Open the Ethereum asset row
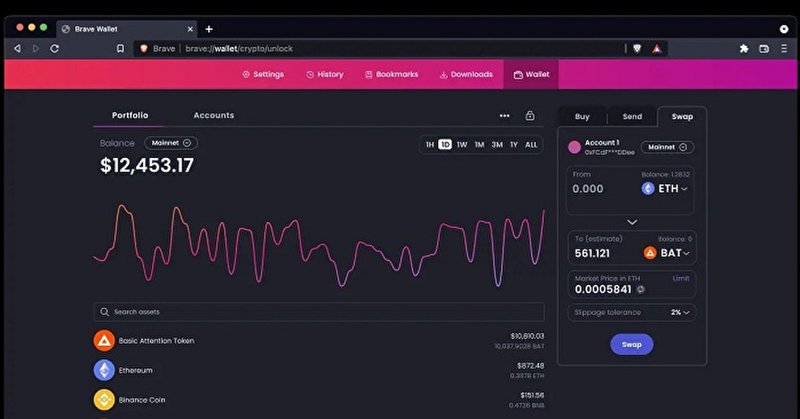This screenshot has width=800, height=419. coord(319,370)
